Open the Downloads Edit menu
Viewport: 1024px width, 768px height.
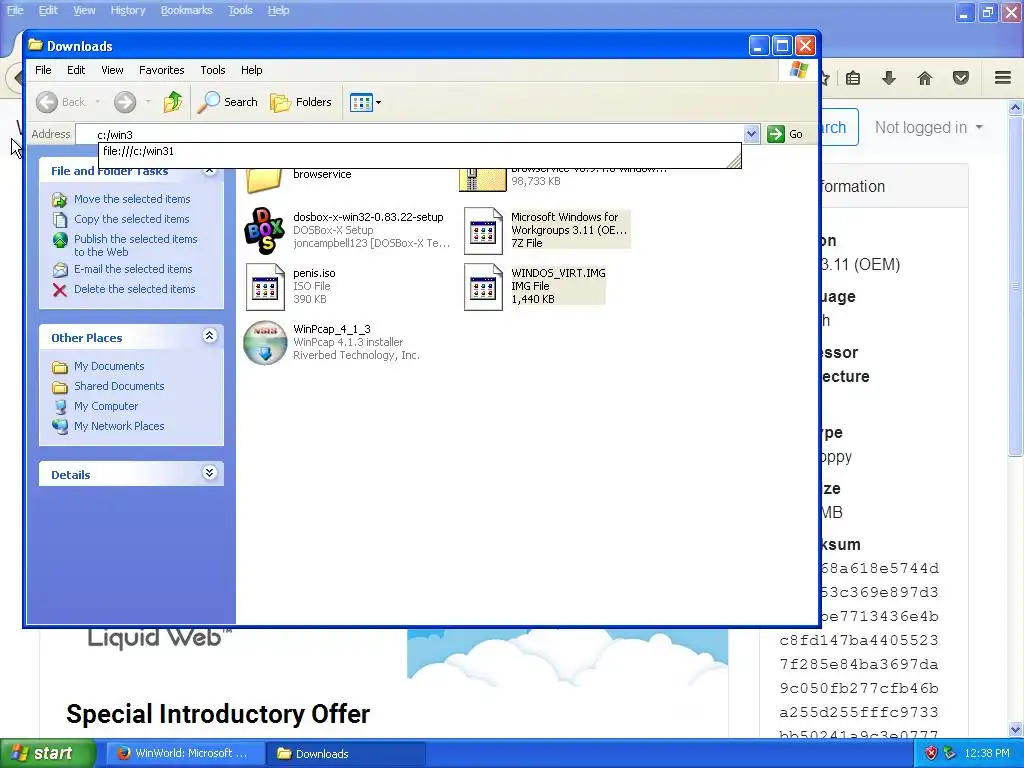click(76, 70)
